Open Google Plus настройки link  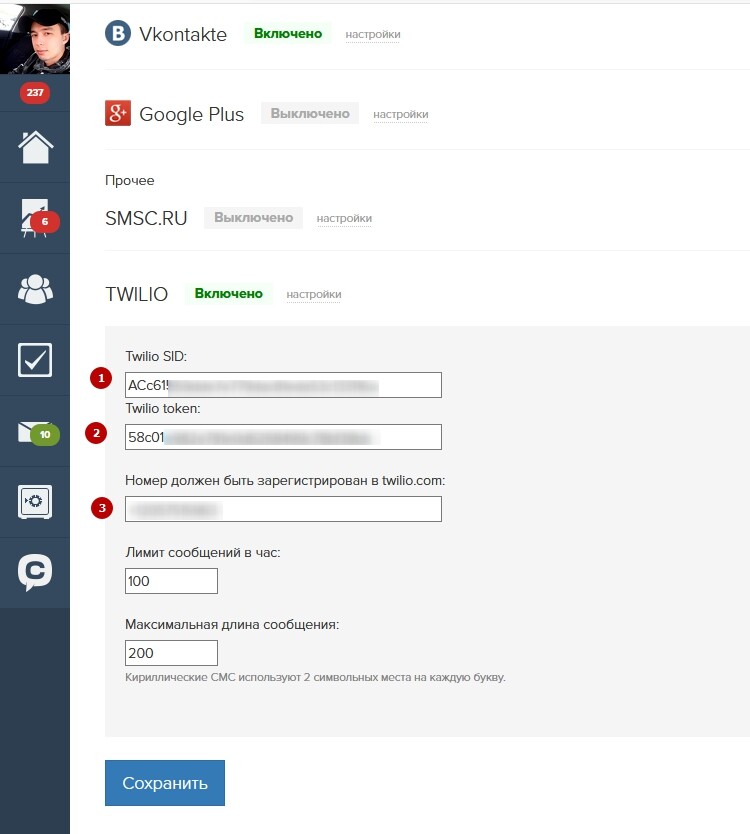click(x=401, y=114)
